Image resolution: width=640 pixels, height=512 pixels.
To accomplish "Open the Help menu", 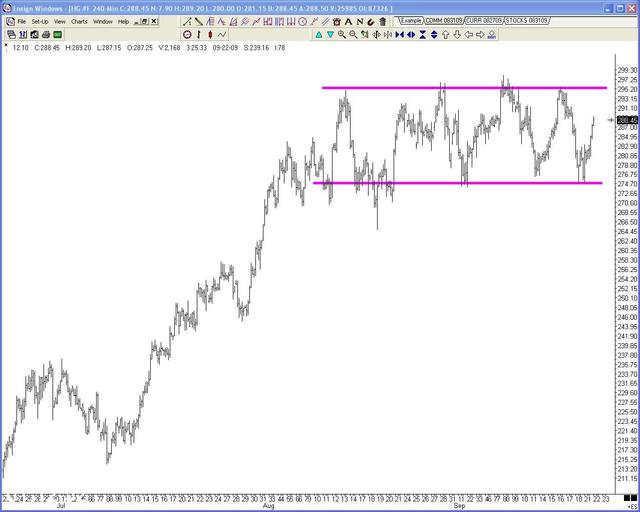I will coord(124,22).
